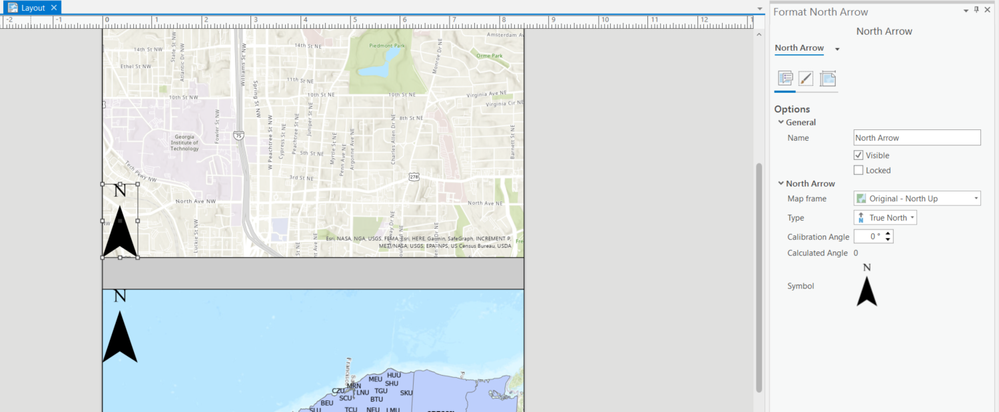Image resolution: width=999 pixels, height=412 pixels.
Task: Click the vertical scrollbar of the layout view
Action: pos(758,277)
